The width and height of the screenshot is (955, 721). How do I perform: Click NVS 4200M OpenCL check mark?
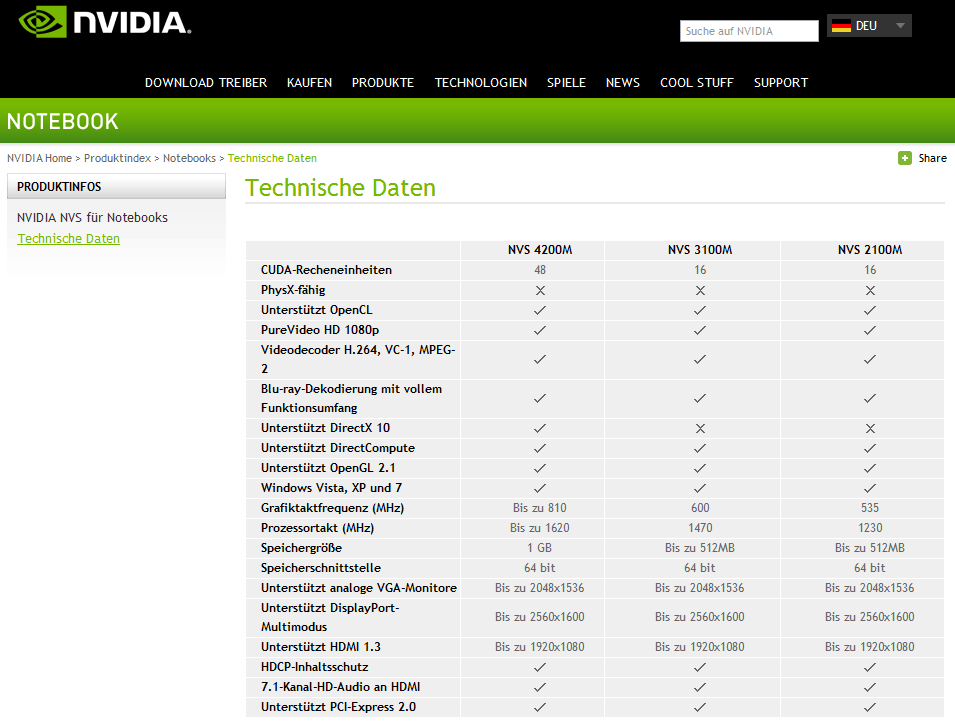tap(540, 311)
